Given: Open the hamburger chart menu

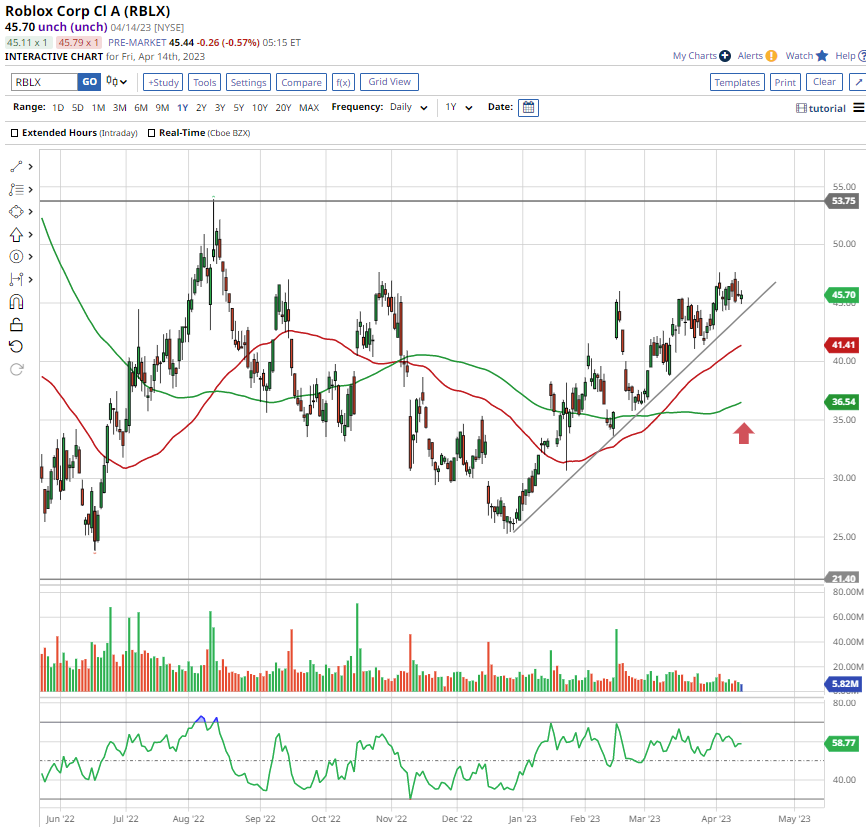Looking at the screenshot, I should pyautogui.click(x=859, y=108).
